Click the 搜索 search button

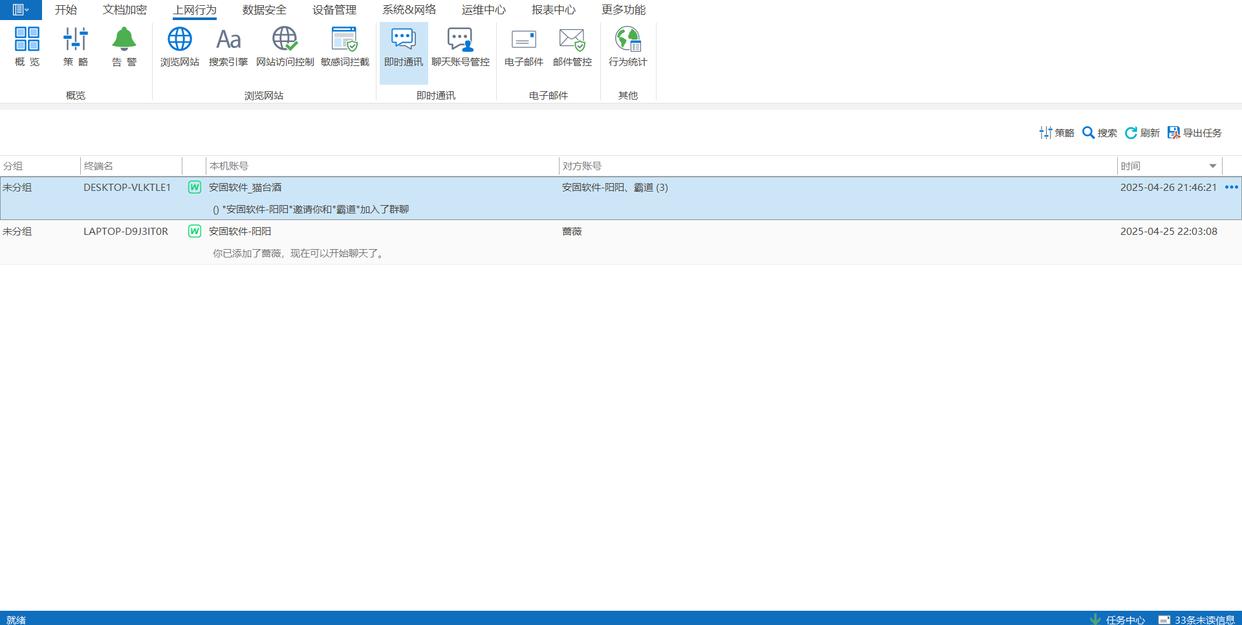(x=1099, y=133)
